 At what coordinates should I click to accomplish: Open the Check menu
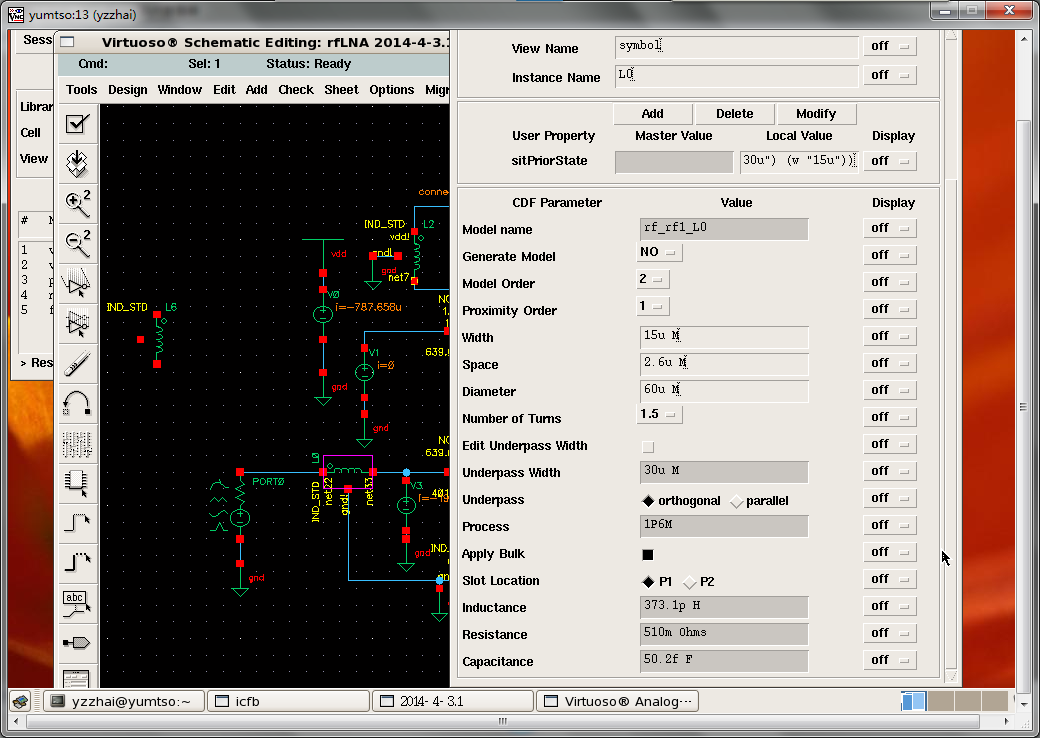pyautogui.click(x=296, y=89)
